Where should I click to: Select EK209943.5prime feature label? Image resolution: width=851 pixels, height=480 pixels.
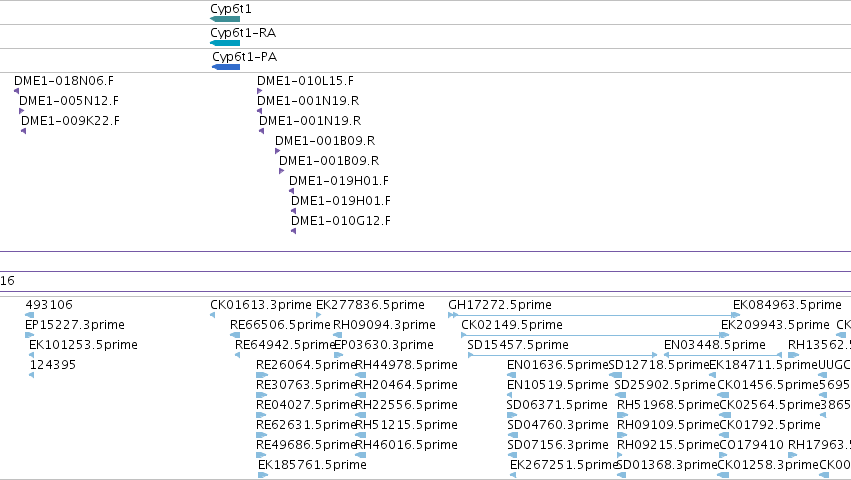(776, 325)
